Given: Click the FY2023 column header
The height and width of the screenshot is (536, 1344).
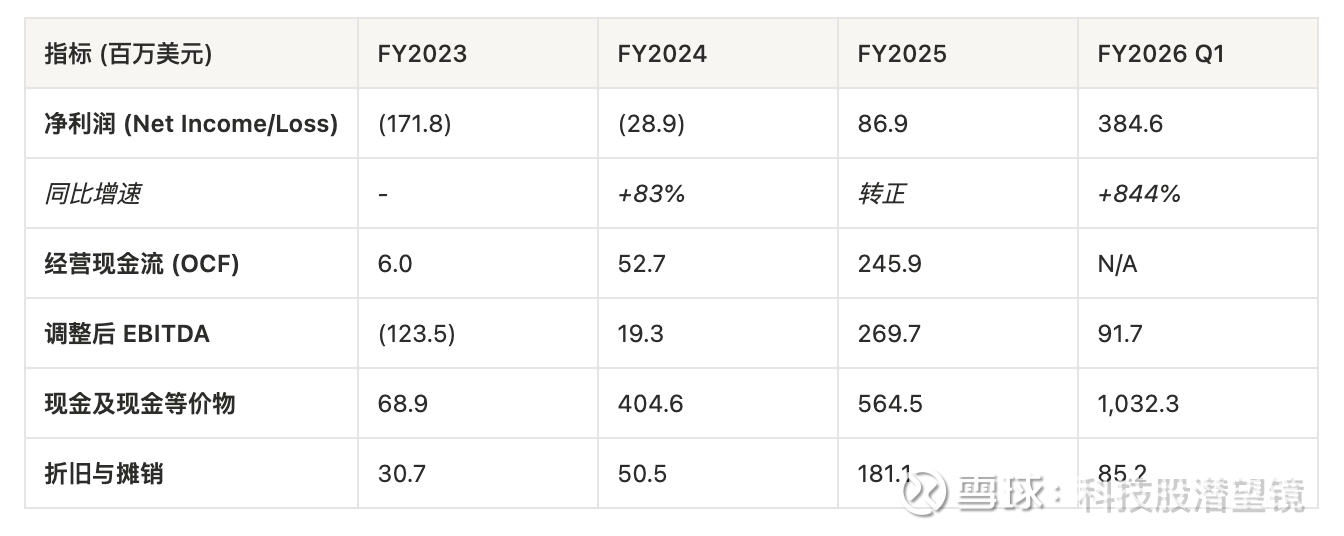Looking at the screenshot, I should pos(422,54).
